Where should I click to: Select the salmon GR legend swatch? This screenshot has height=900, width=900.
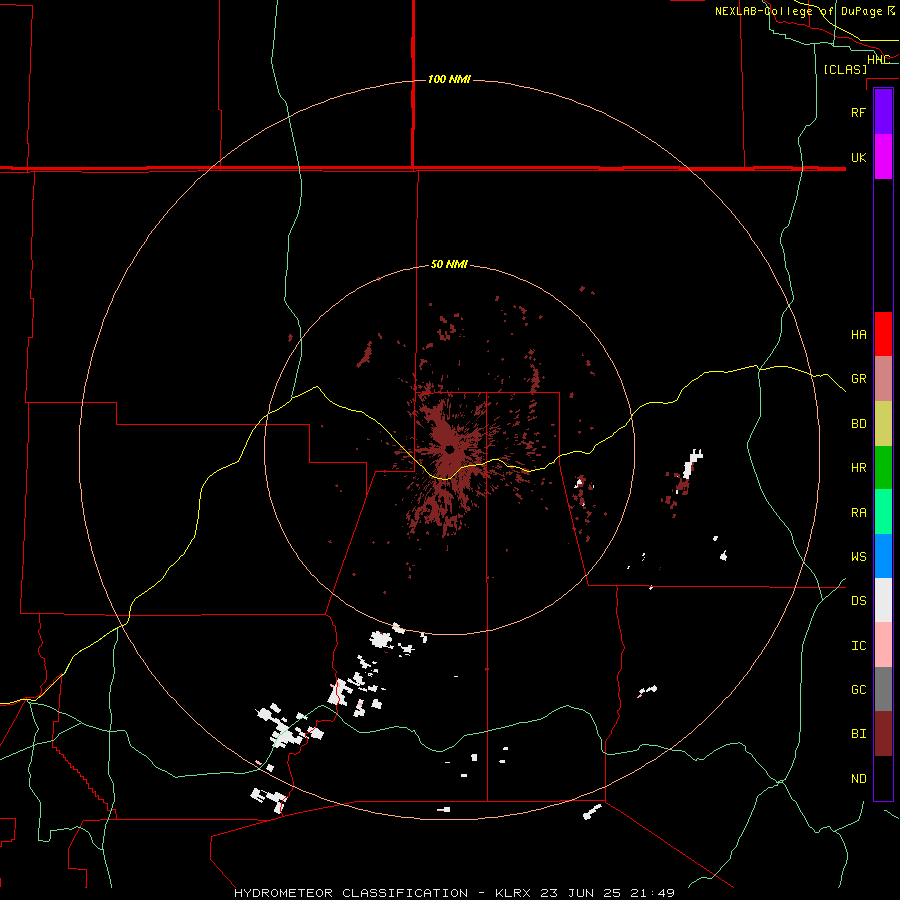click(883, 379)
